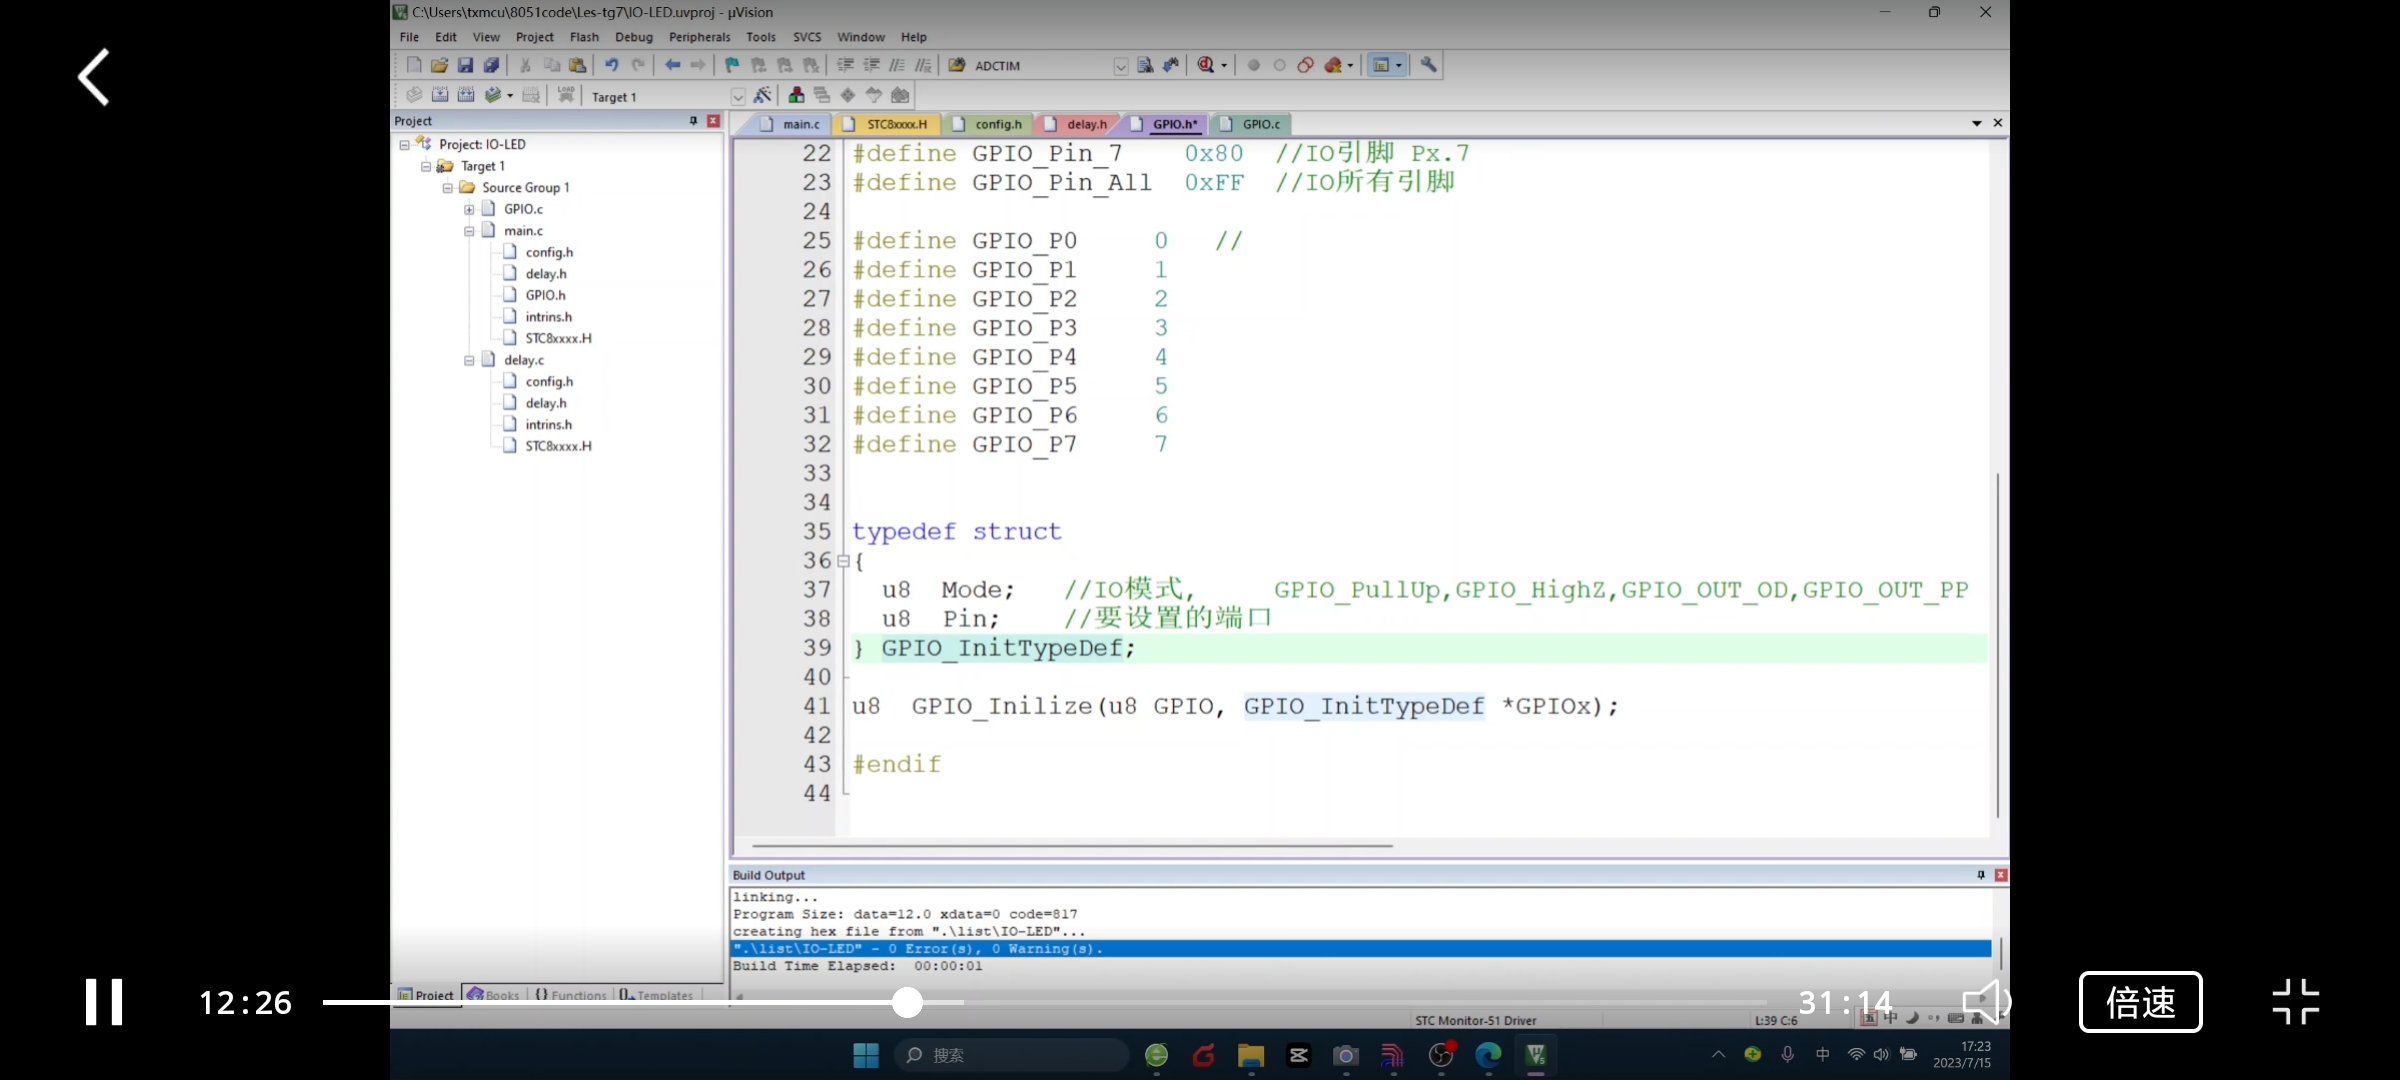
Task: Click the Open file folder icon
Action: 439,65
